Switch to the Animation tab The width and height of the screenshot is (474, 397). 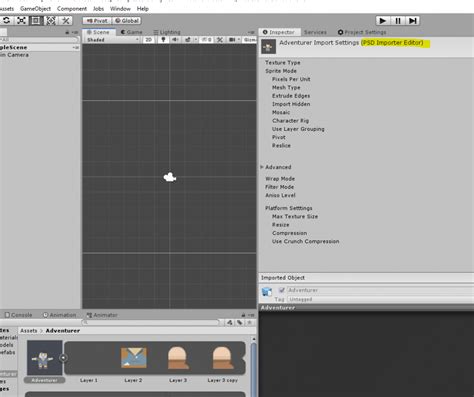(59, 315)
